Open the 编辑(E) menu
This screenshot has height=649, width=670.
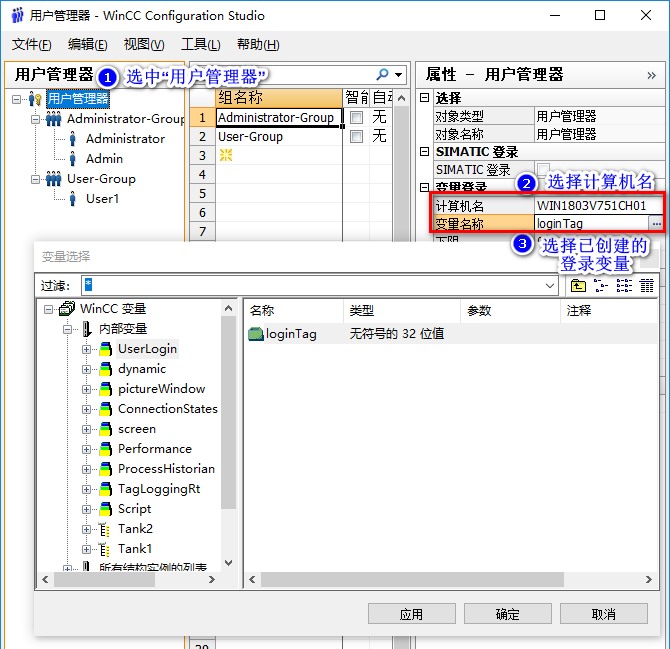pyautogui.click(x=87, y=44)
